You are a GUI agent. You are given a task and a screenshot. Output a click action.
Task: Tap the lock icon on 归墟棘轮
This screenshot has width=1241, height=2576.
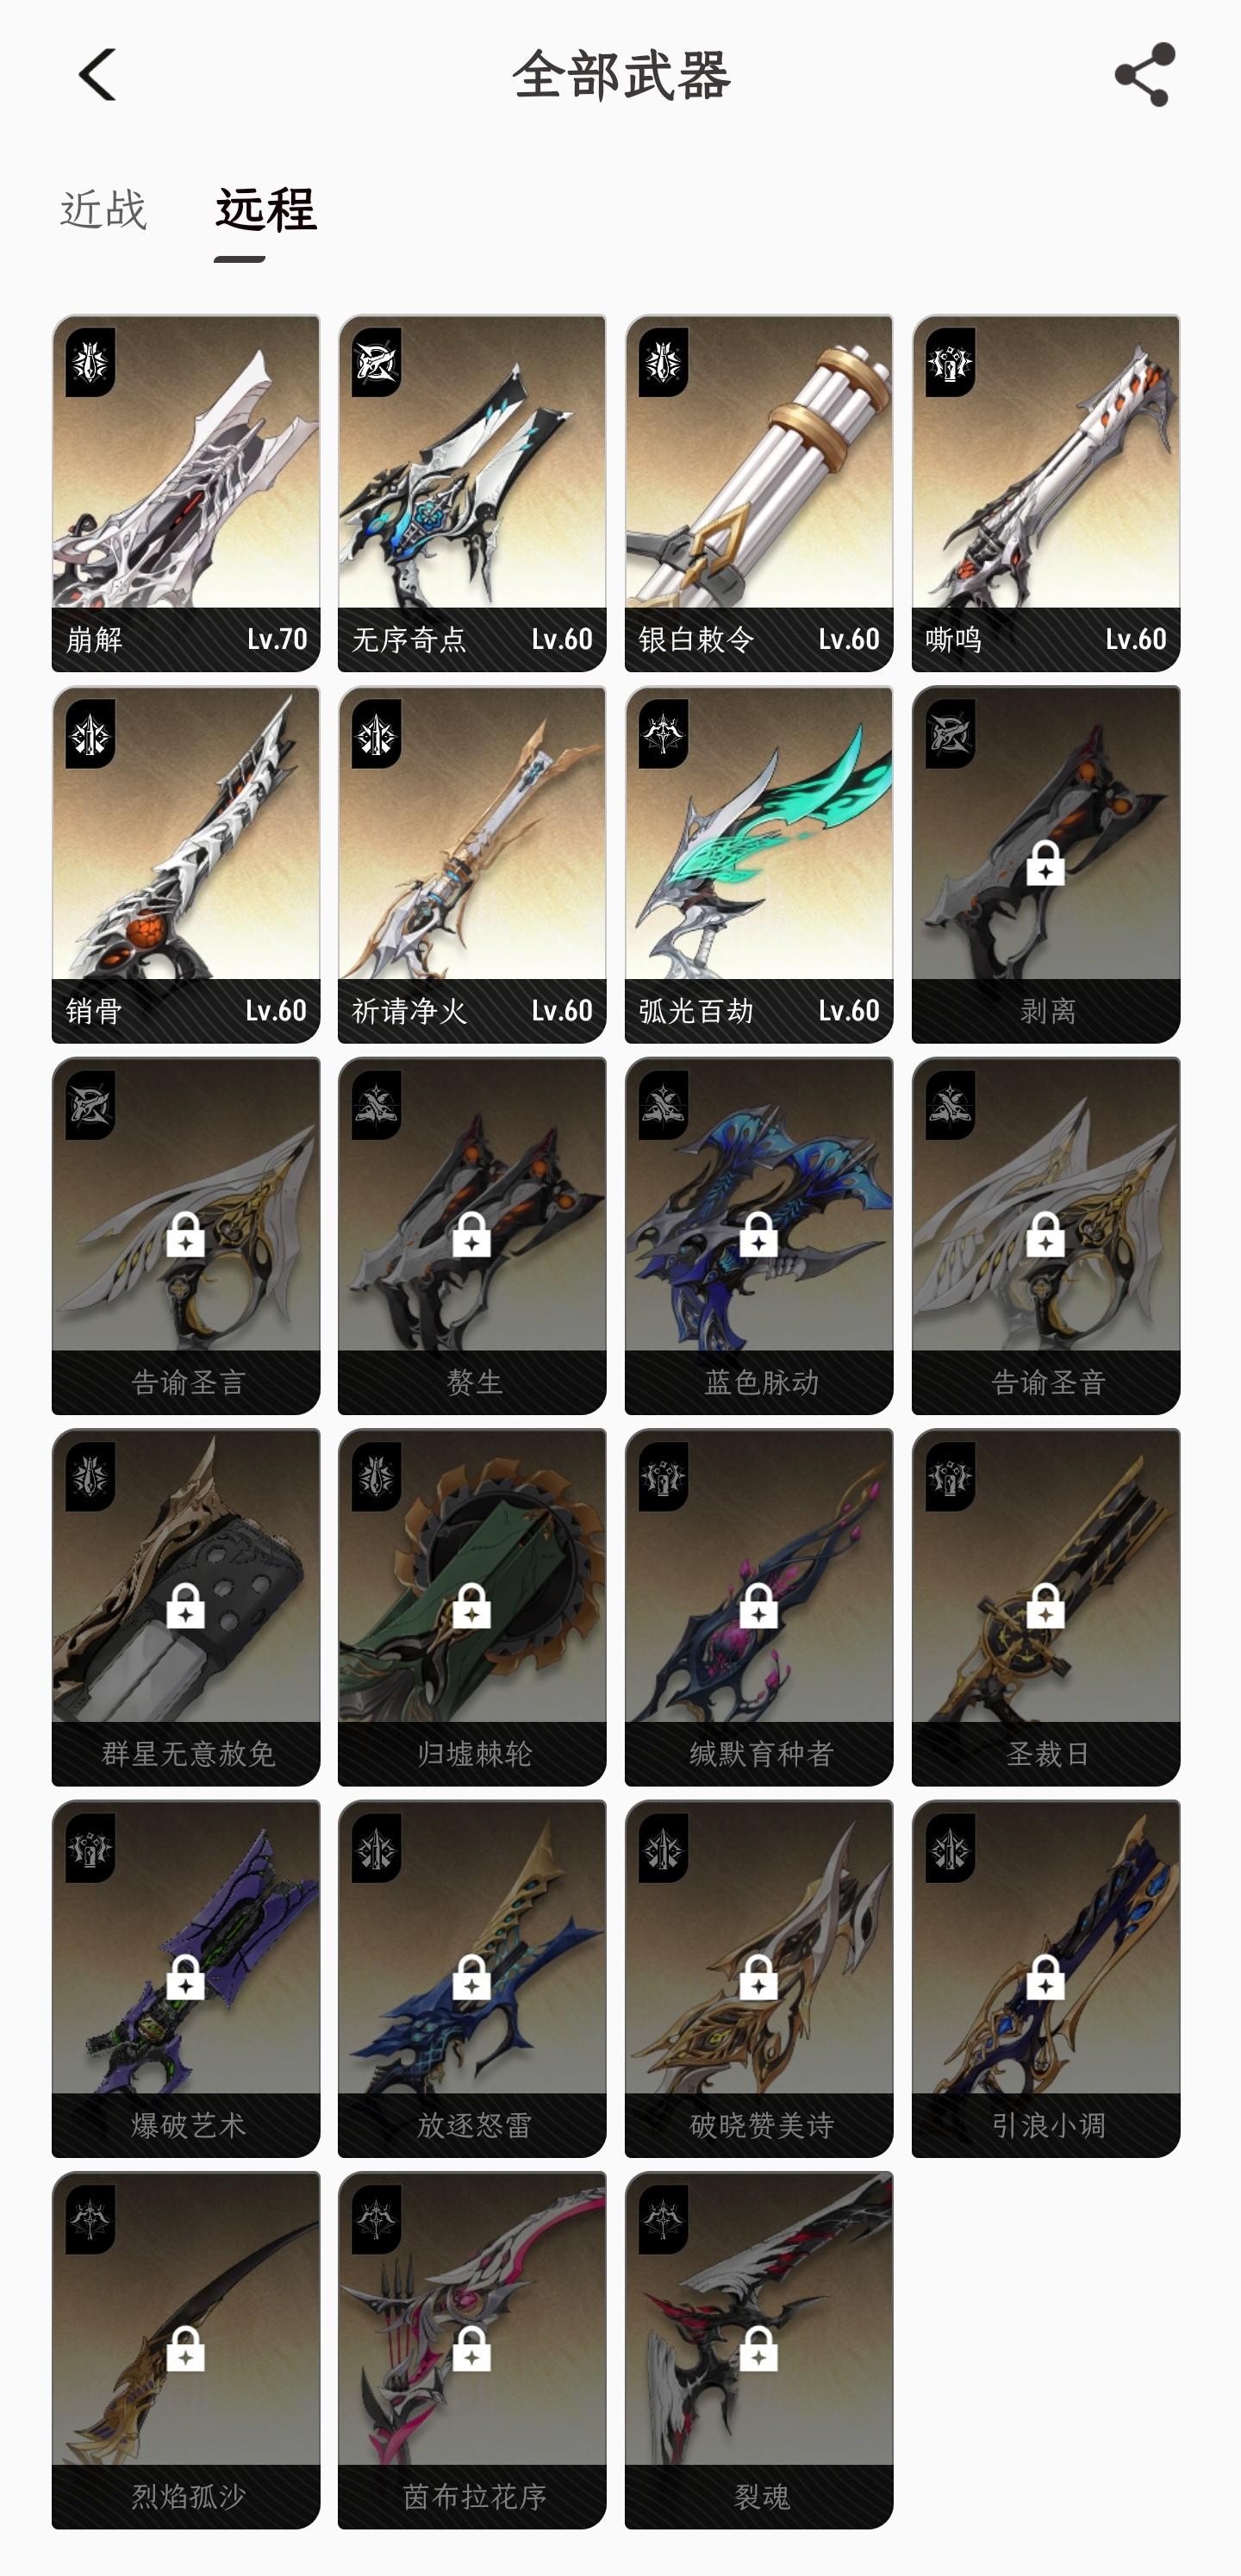(472, 1605)
